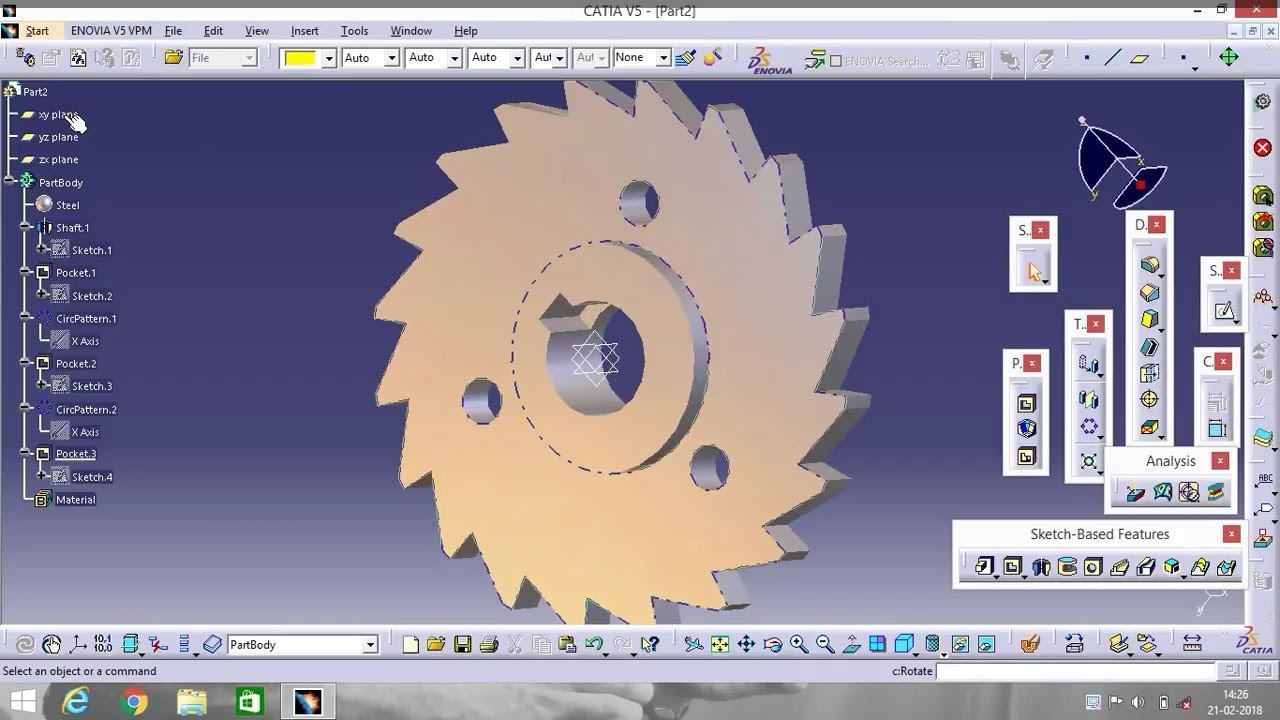This screenshot has width=1280, height=720.
Task: Select the Steel material tree entry
Action: (67, 205)
